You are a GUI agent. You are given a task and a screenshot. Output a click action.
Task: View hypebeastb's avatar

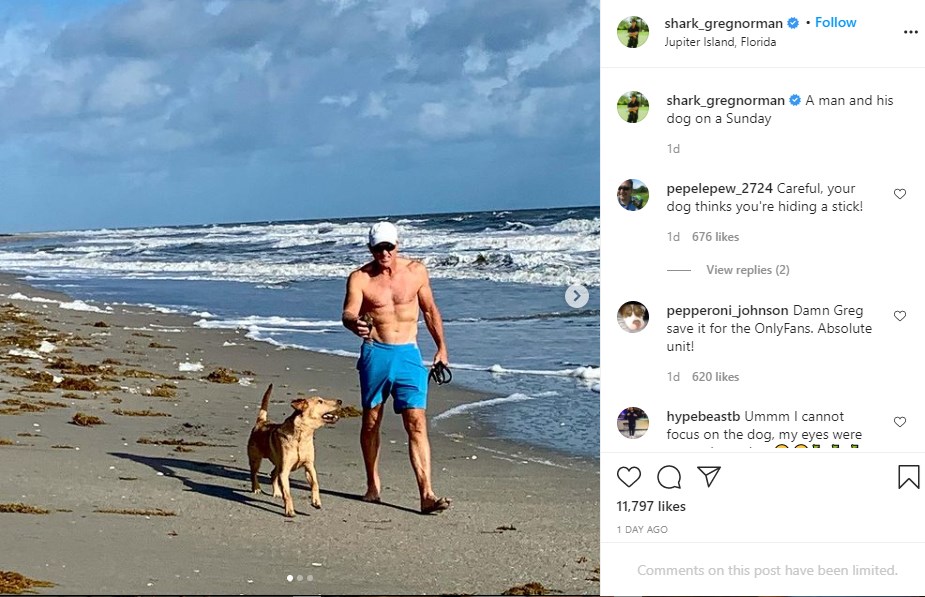click(x=633, y=423)
